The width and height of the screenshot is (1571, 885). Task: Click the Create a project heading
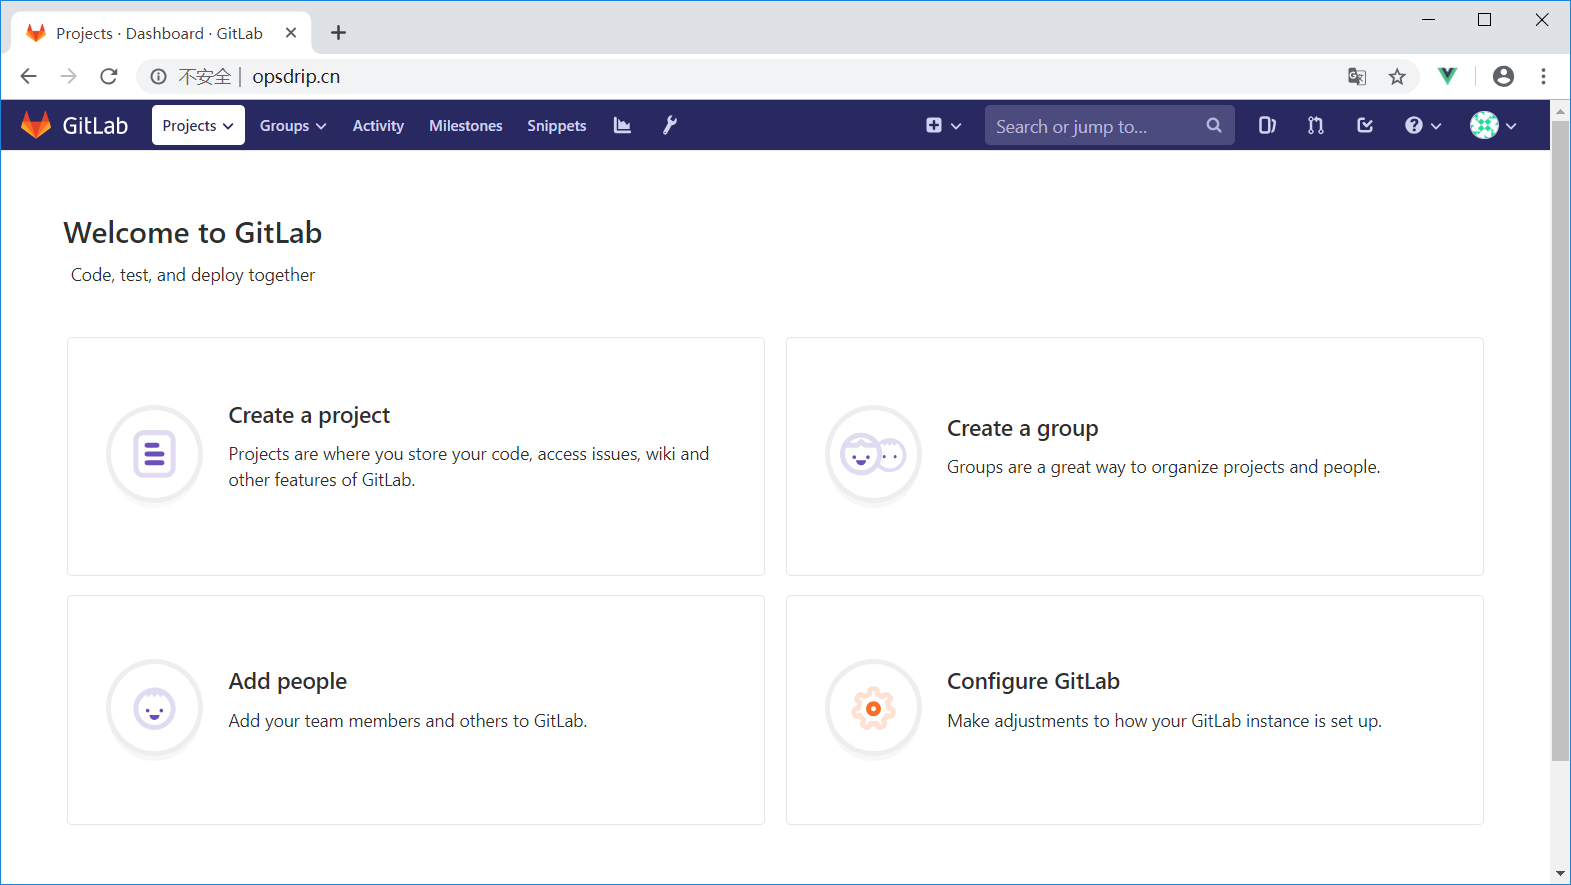(x=309, y=415)
